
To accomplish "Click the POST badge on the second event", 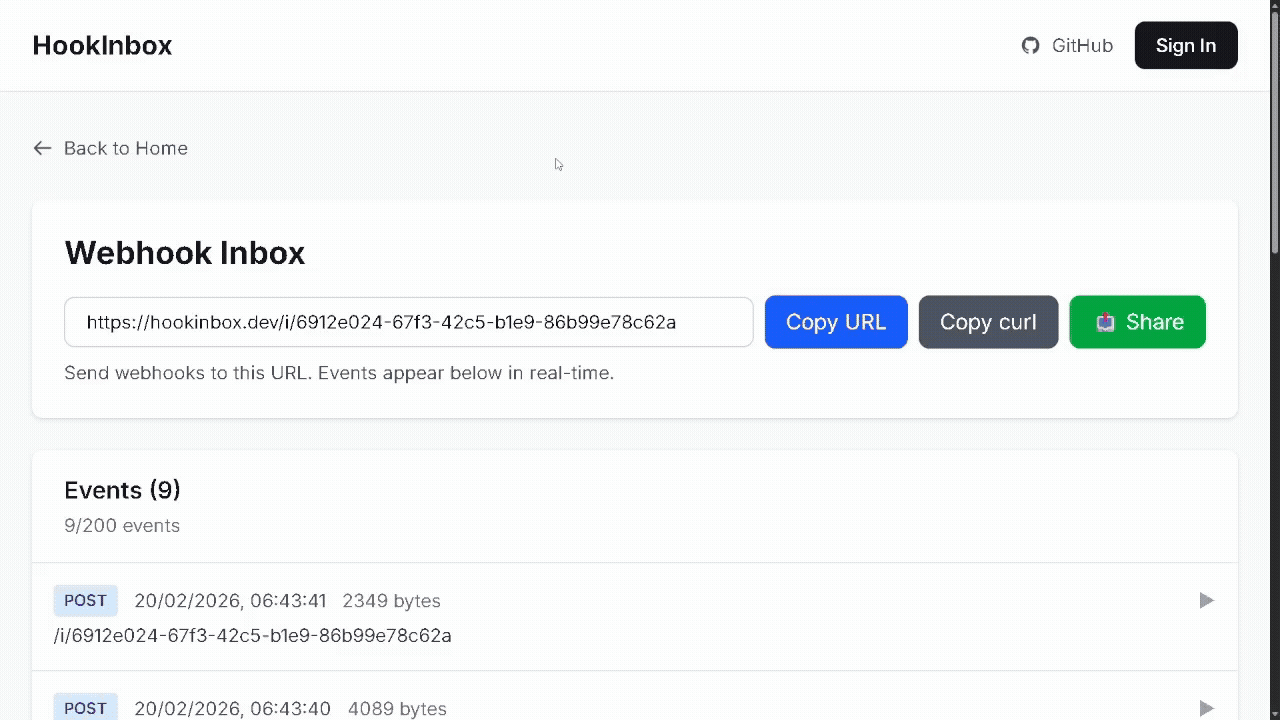I will [85, 707].
